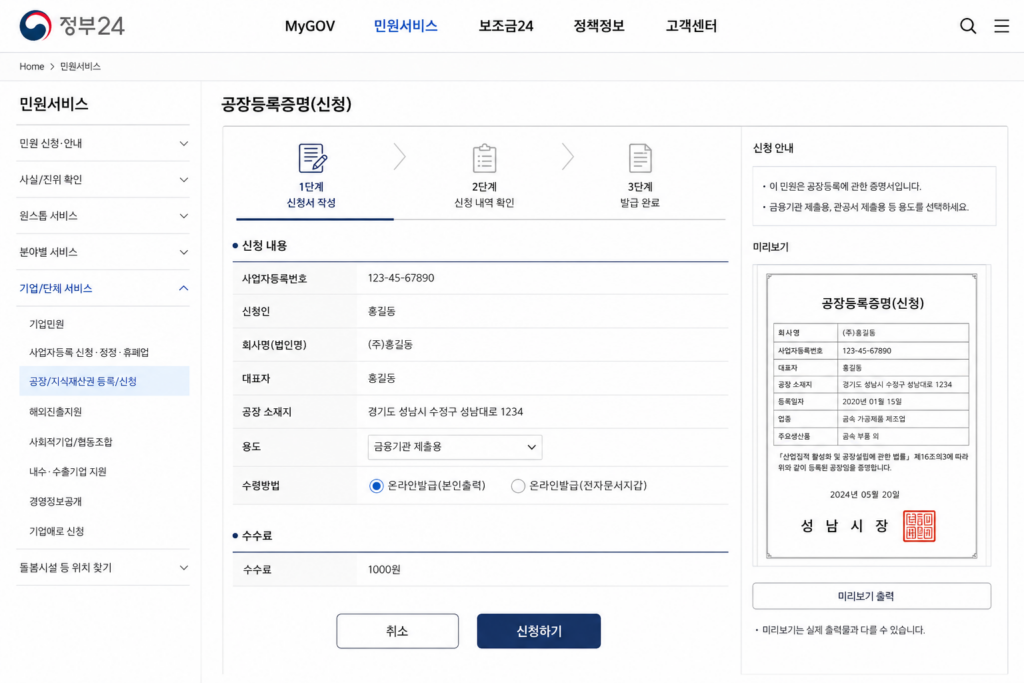Click the 민원서비스 sidebar heading
Screen dimensions: 1024x683
(54, 104)
